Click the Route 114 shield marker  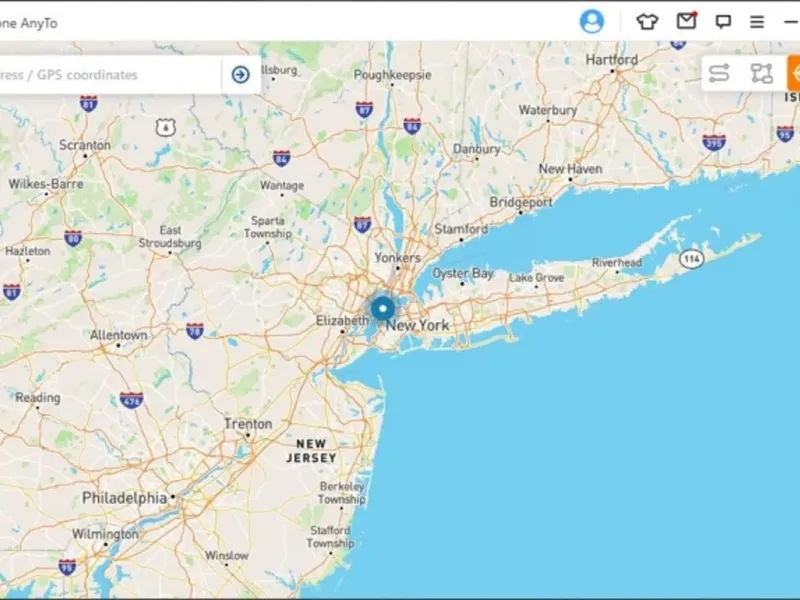691,259
